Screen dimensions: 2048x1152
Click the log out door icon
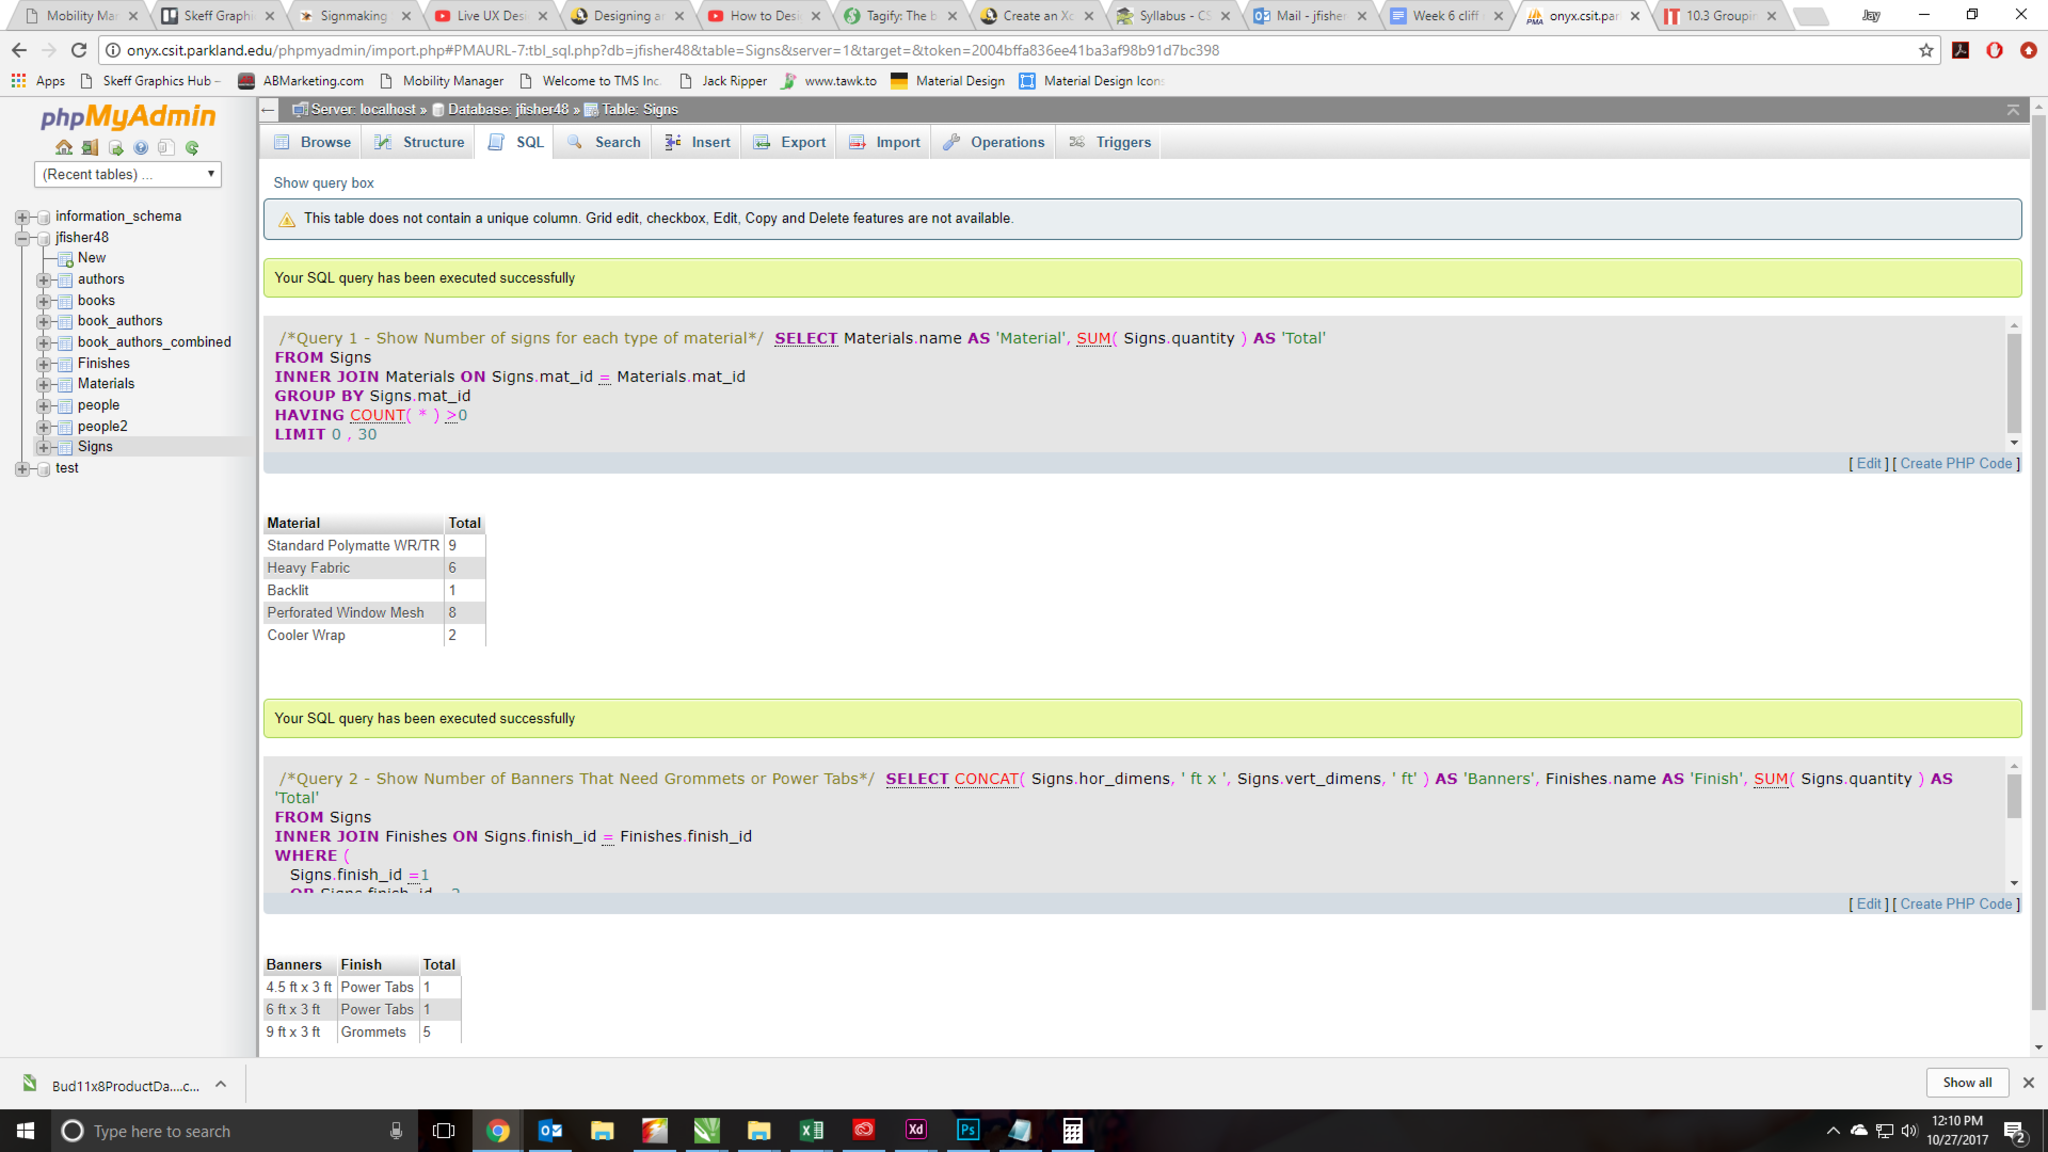(90, 148)
